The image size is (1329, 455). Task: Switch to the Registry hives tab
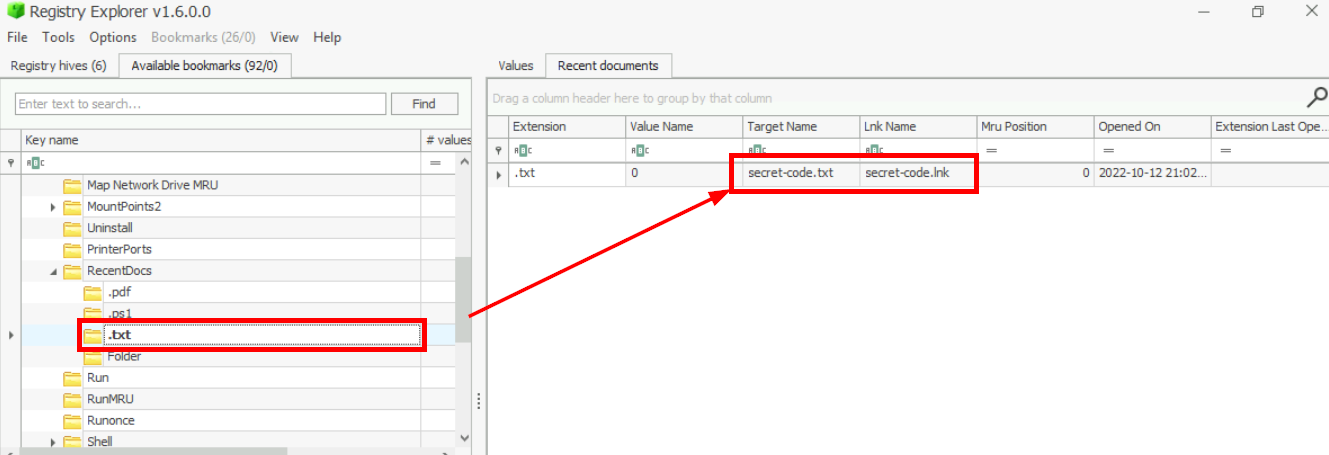pyautogui.click(x=58, y=66)
